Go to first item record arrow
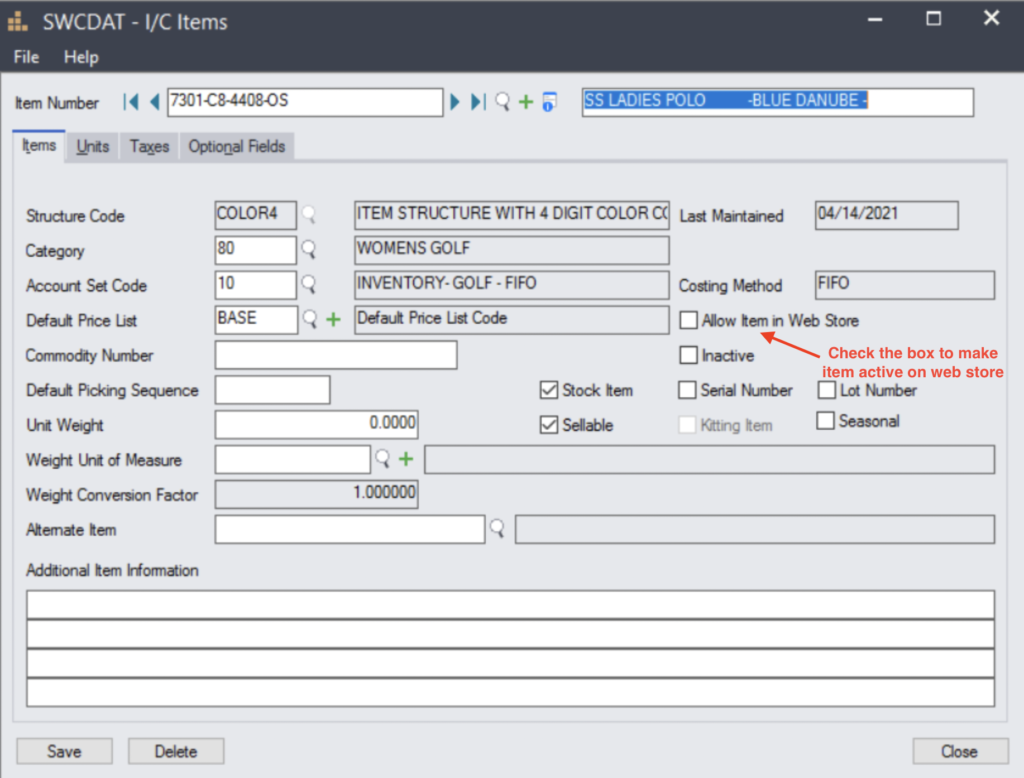Image resolution: width=1024 pixels, height=778 pixels. click(x=131, y=102)
